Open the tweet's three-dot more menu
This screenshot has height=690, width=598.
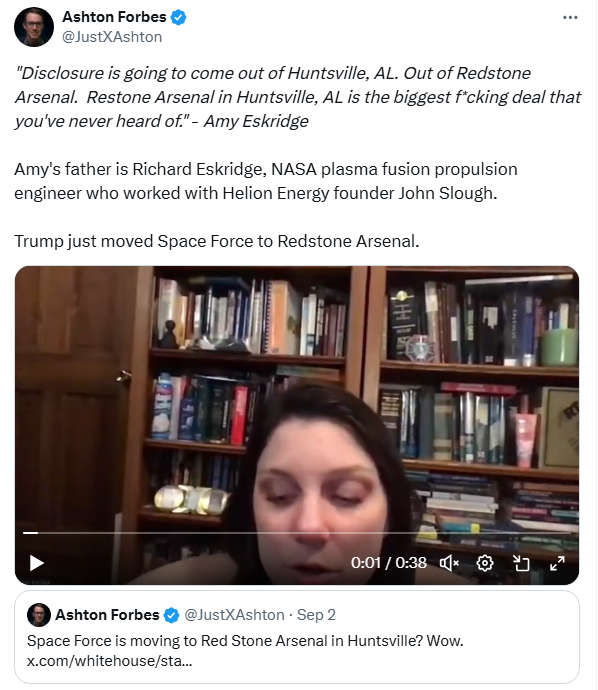[x=570, y=18]
